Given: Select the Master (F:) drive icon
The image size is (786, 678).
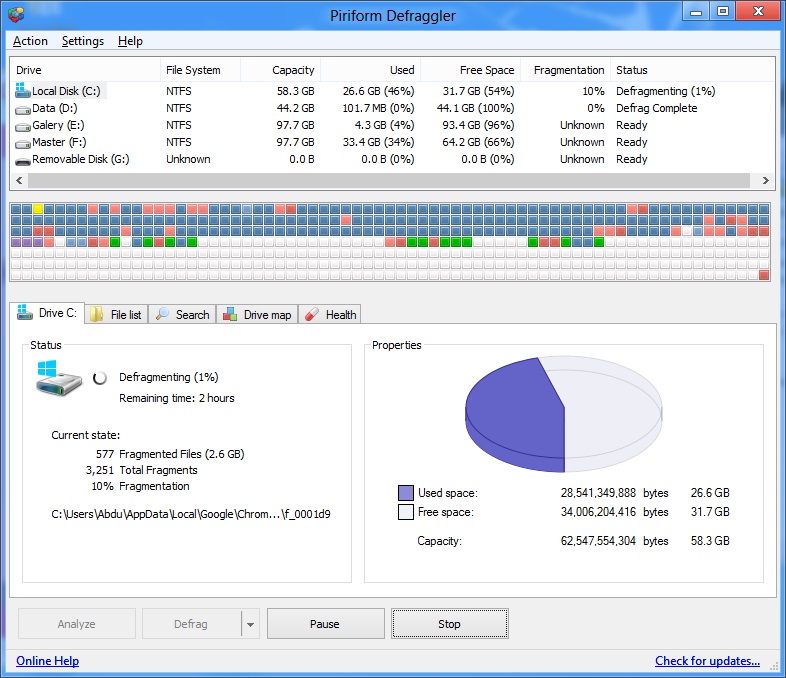Looking at the screenshot, I should coord(23,143).
